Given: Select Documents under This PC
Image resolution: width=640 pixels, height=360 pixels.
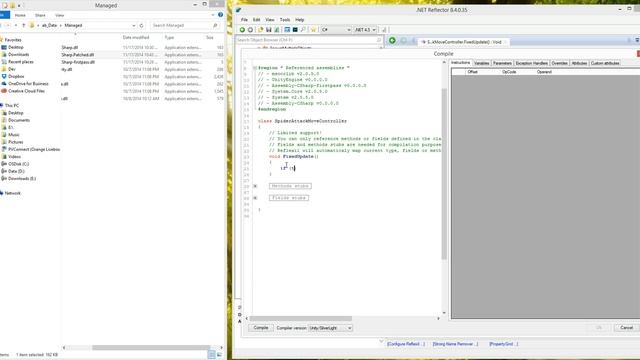Looking at the screenshot, I should click(x=19, y=120).
